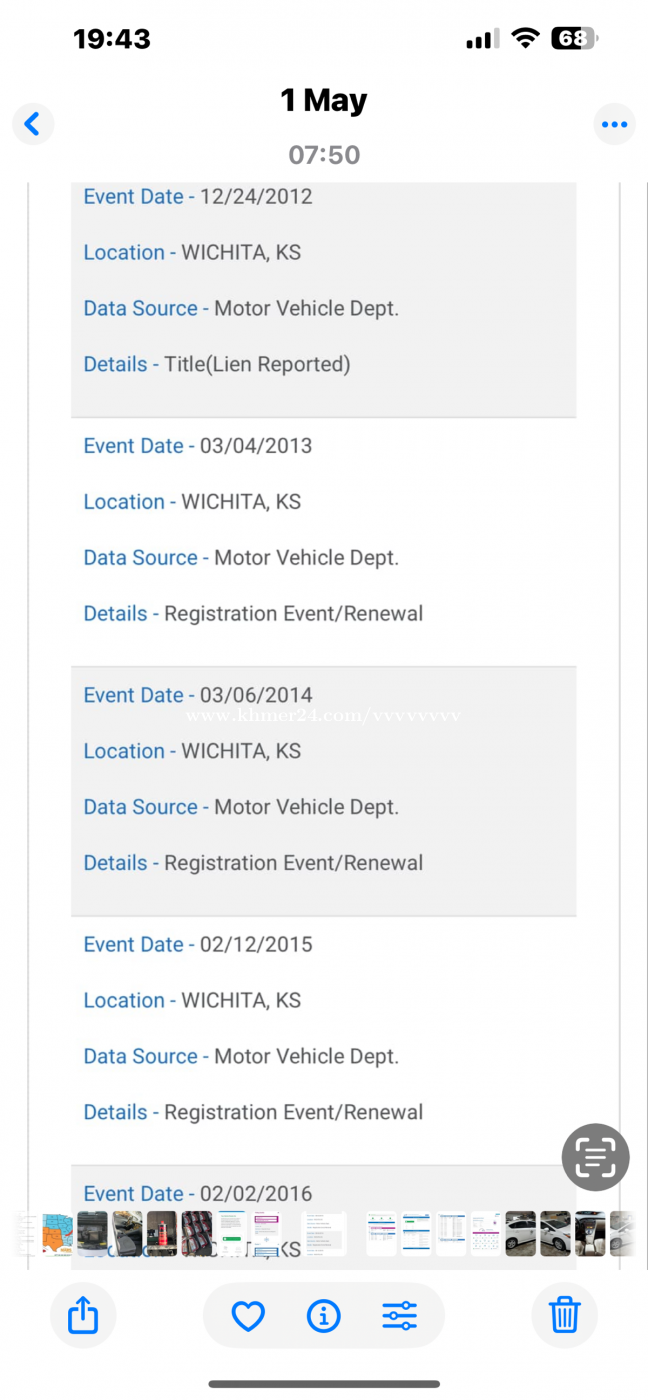This screenshot has height=1400, width=648.
Task: Select the first white car thumbnail
Action: (x=520, y=1234)
